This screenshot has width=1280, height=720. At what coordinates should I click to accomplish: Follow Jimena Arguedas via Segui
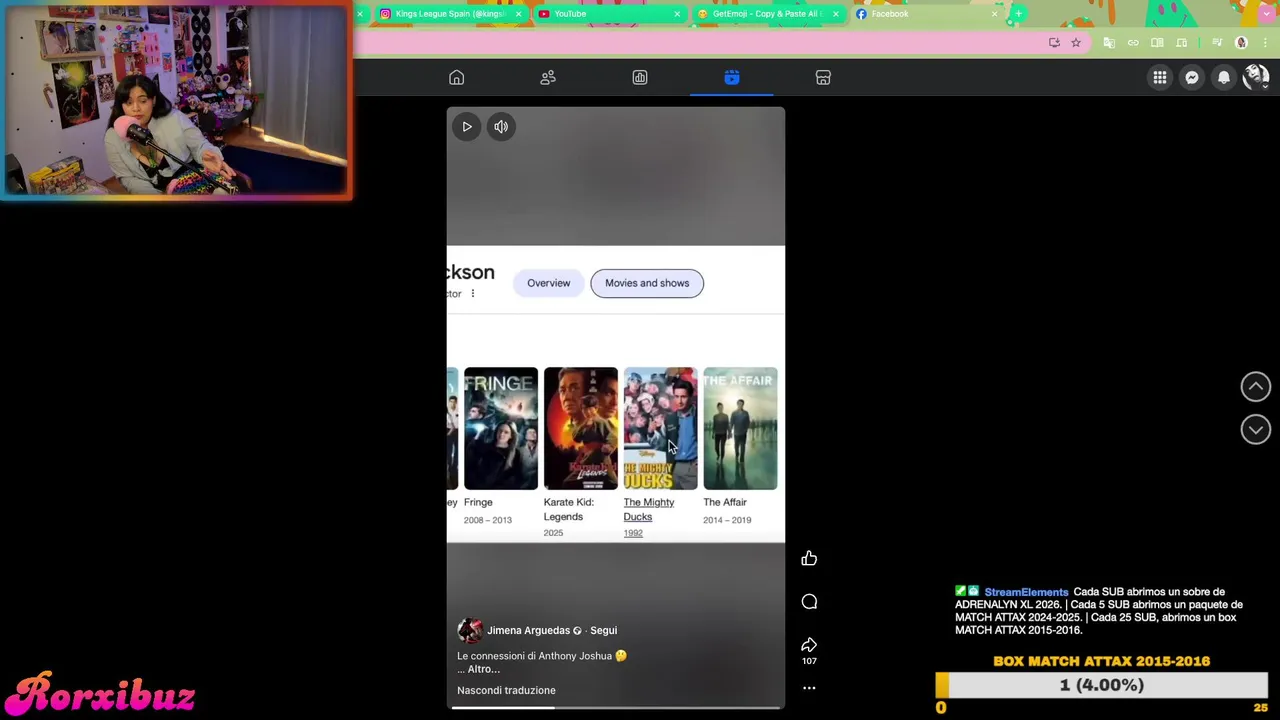(603, 630)
